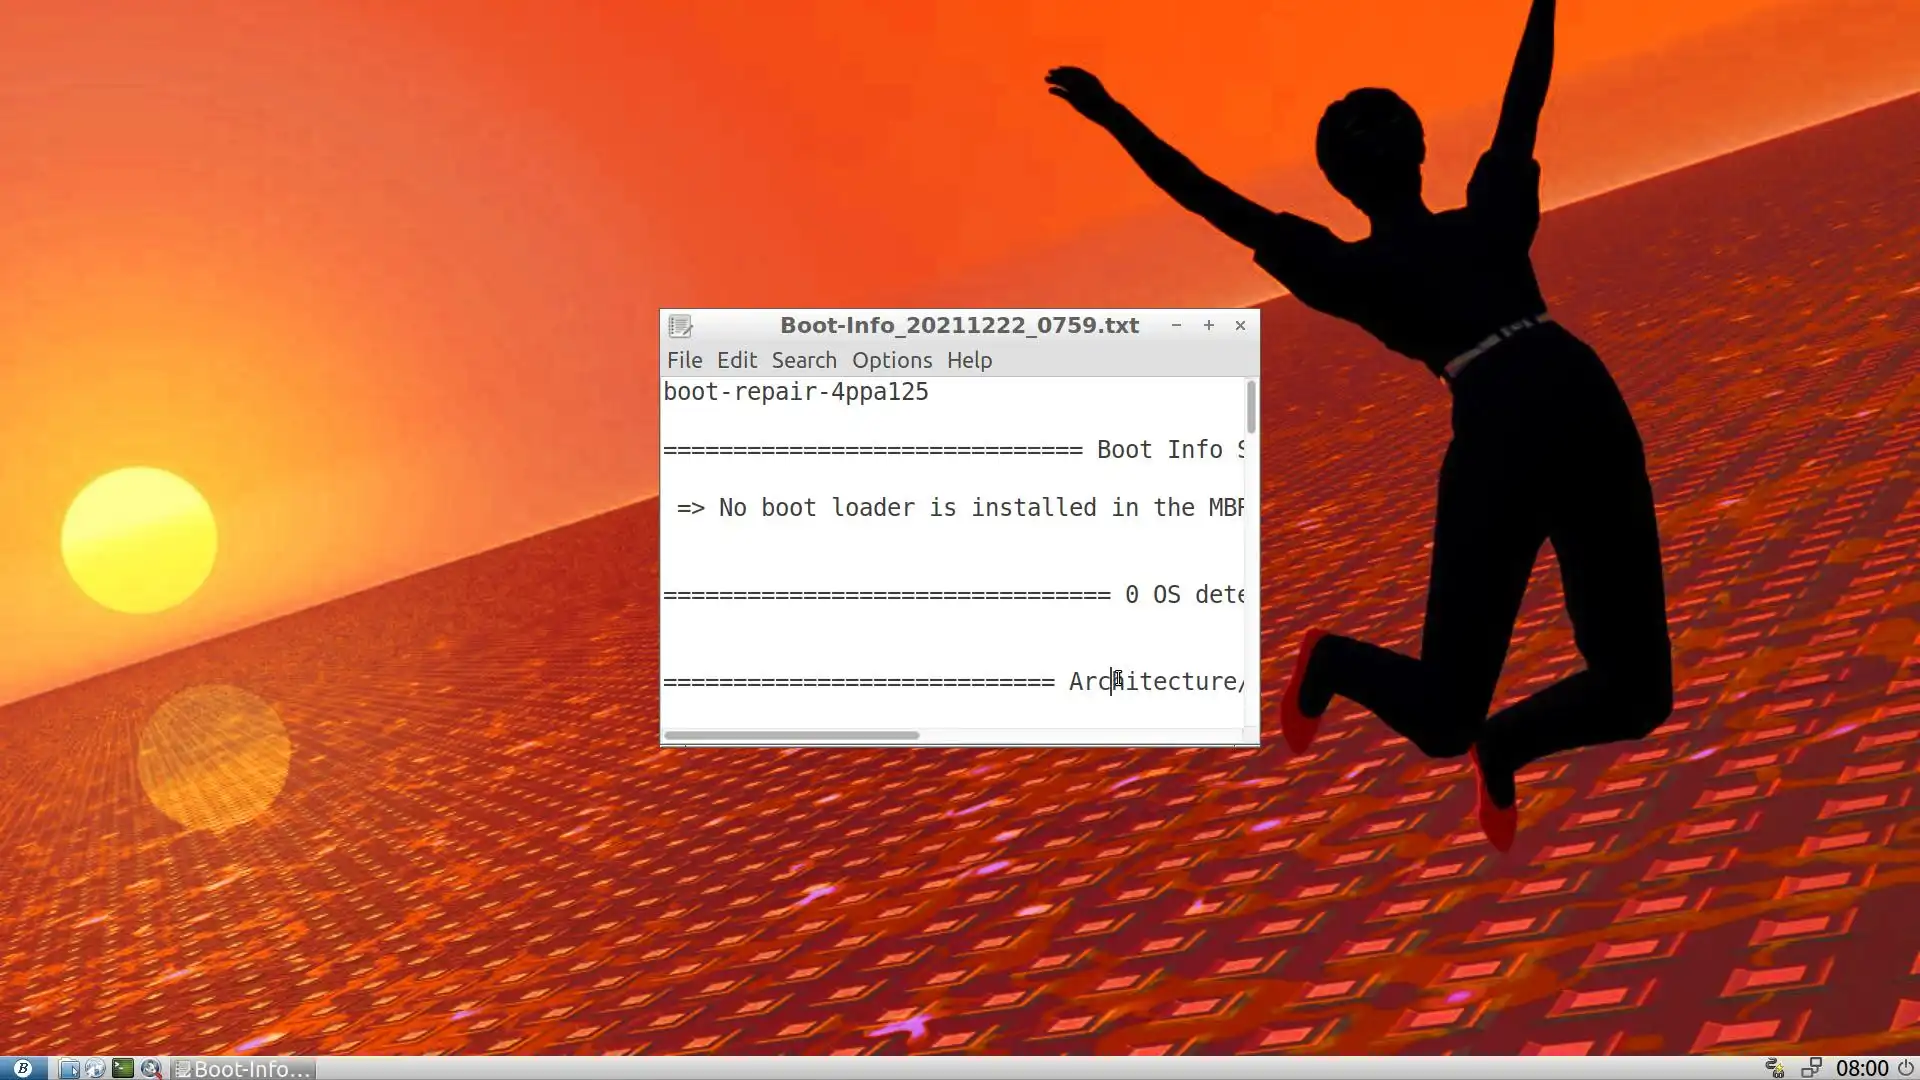Launch the file manager from the taskbar
1920x1080 pixels.
pos(69,1068)
